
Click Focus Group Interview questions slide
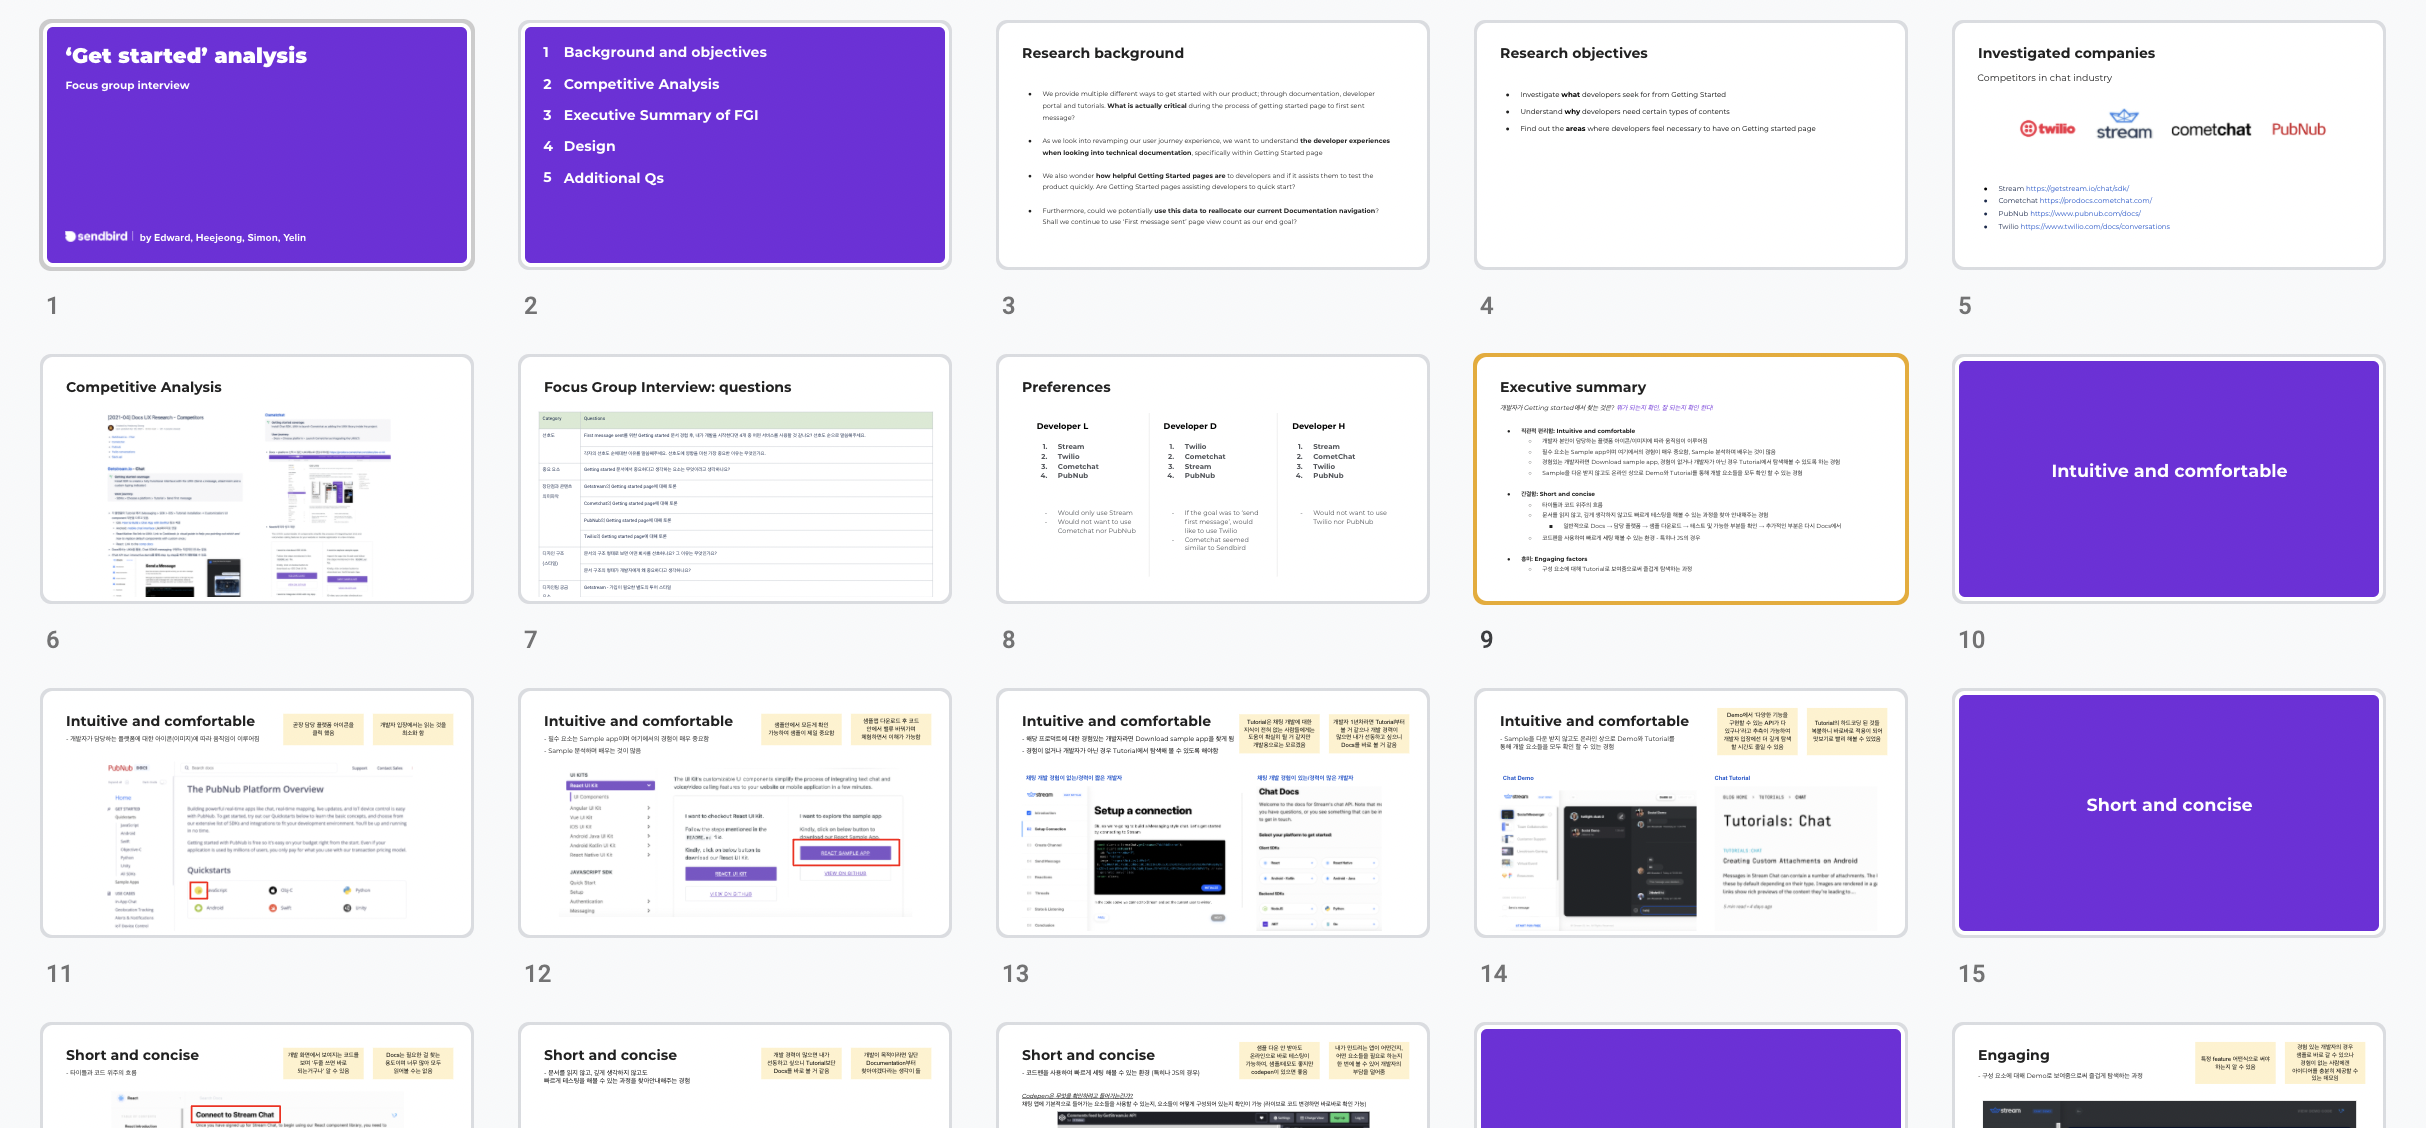tap(735, 479)
